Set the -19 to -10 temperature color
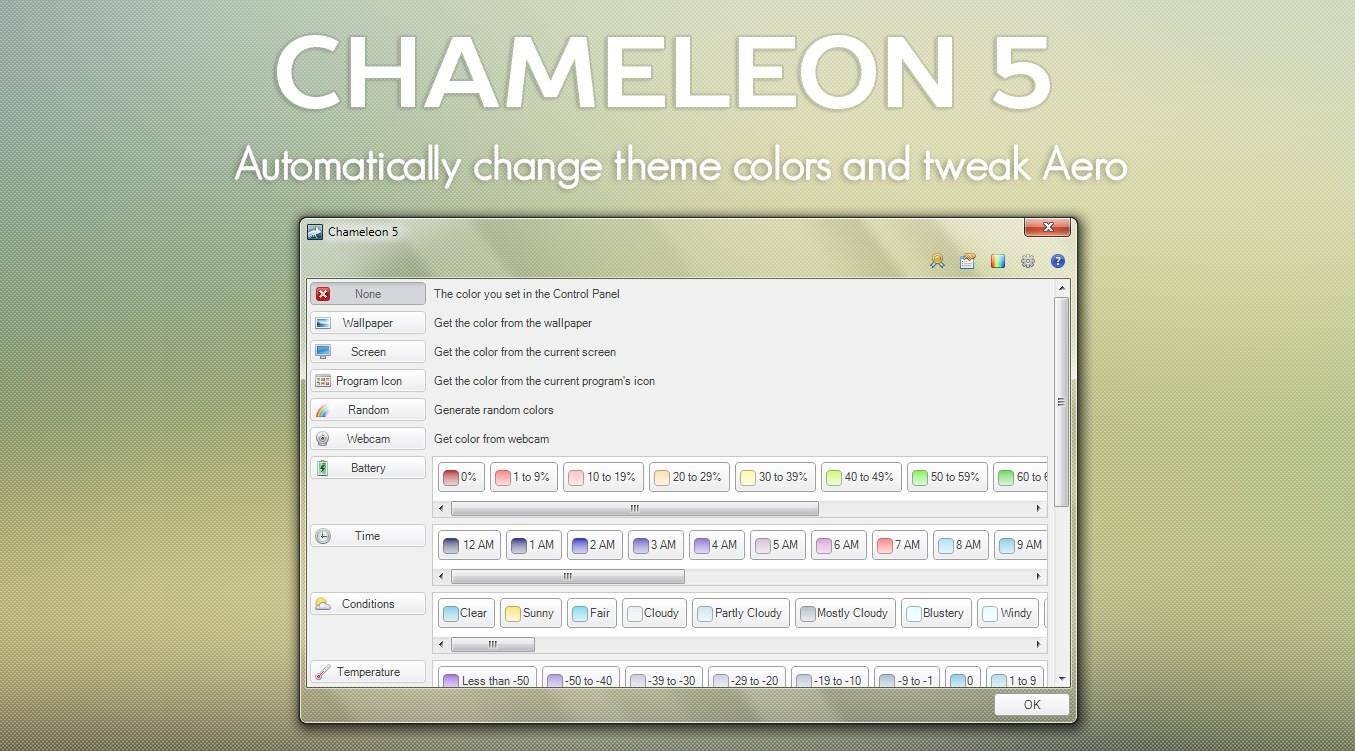The image size is (1355, 751). [x=830, y=678]
